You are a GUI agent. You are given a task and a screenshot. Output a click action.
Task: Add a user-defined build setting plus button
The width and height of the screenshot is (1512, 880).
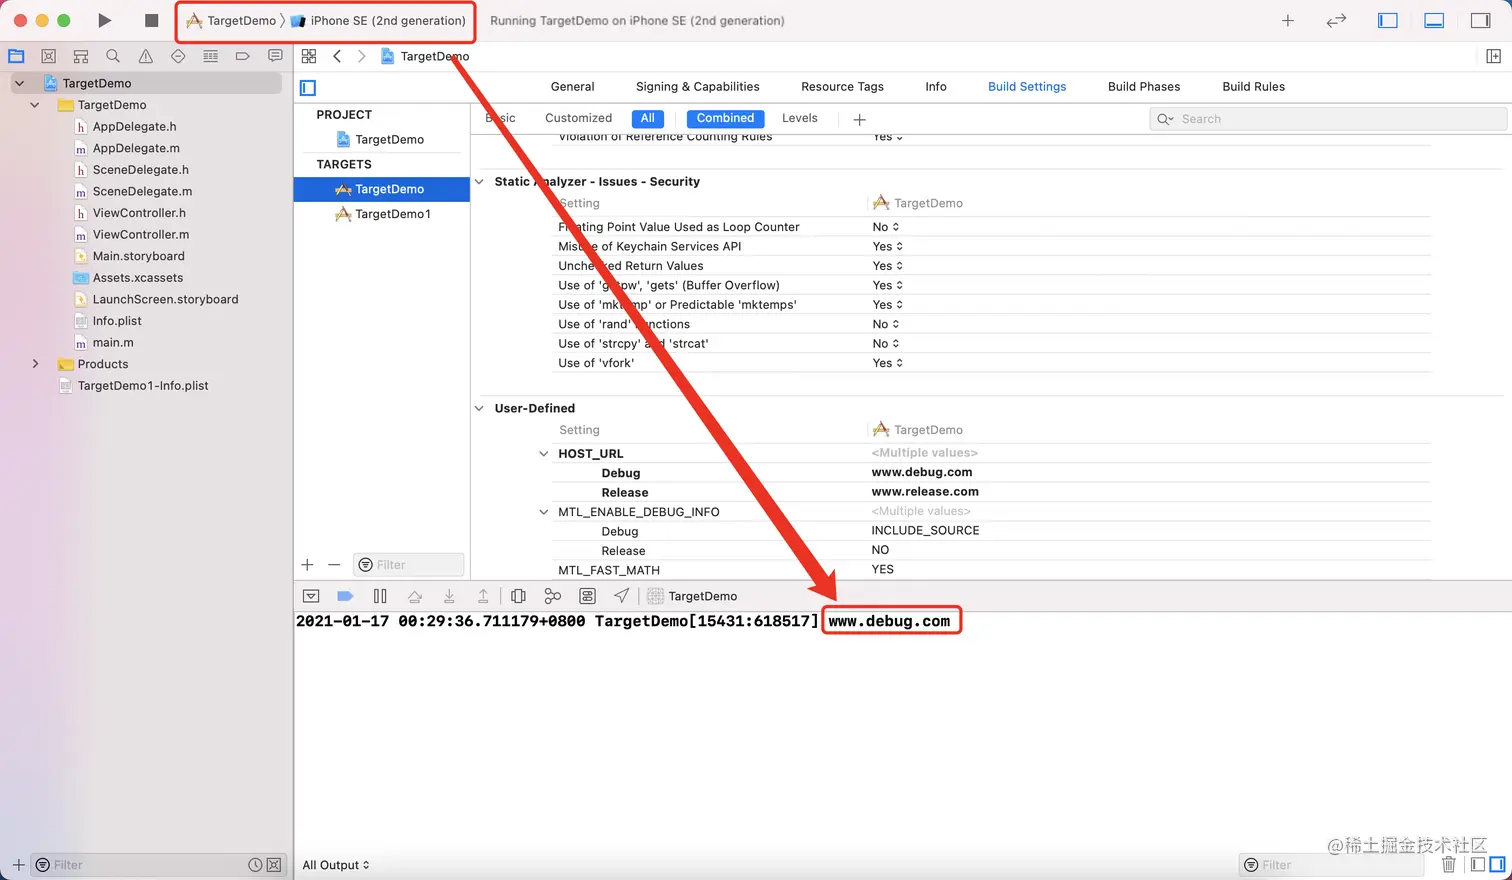point(859,119)
